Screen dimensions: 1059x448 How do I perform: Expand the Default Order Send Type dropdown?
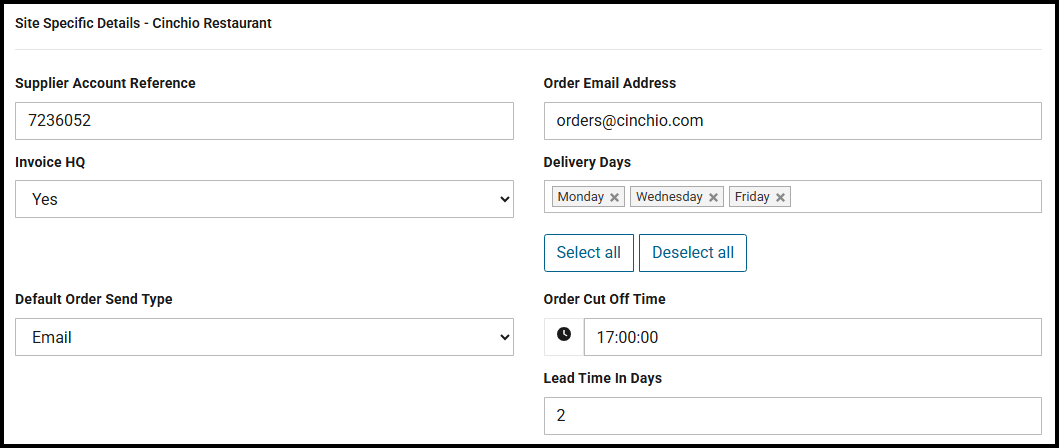click(264, 337)
